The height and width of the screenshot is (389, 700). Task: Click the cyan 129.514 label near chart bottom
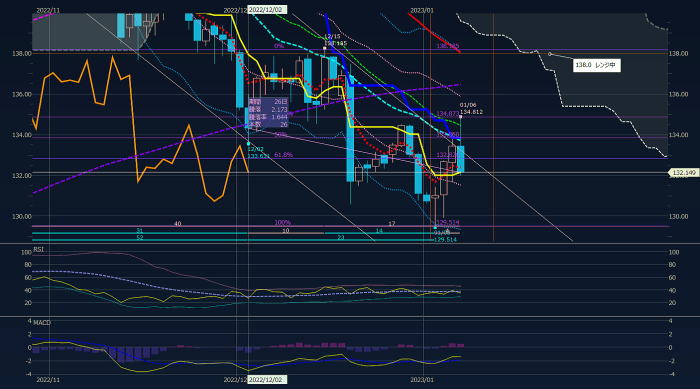446,240
